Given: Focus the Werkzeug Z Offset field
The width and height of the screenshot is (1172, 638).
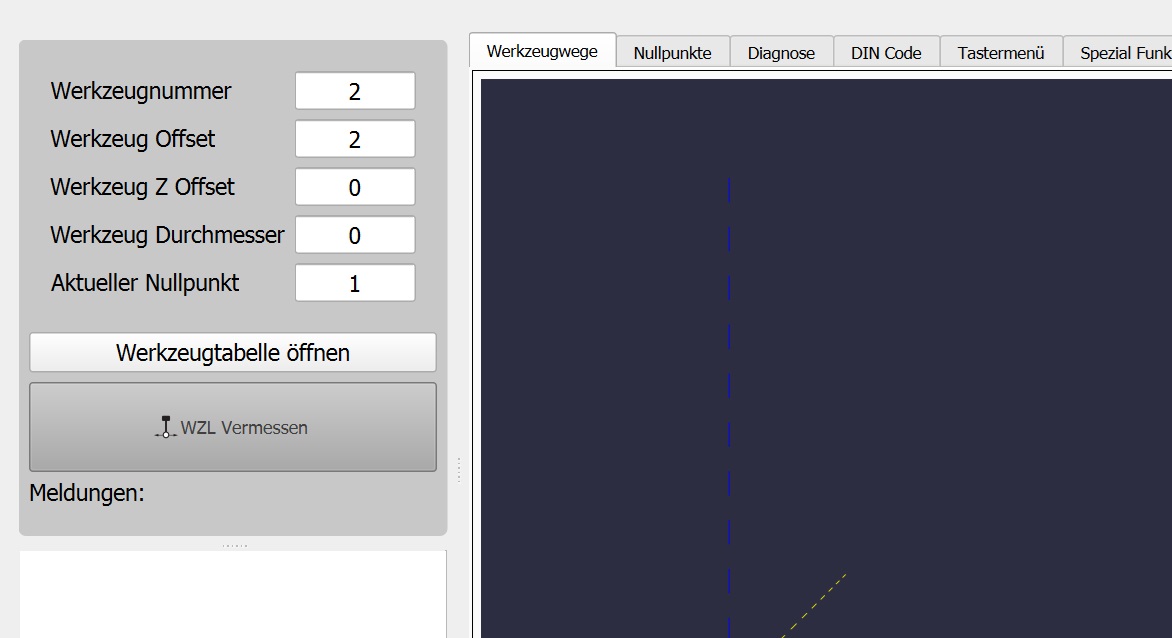Looking at the screenshot, I should 355,187.
